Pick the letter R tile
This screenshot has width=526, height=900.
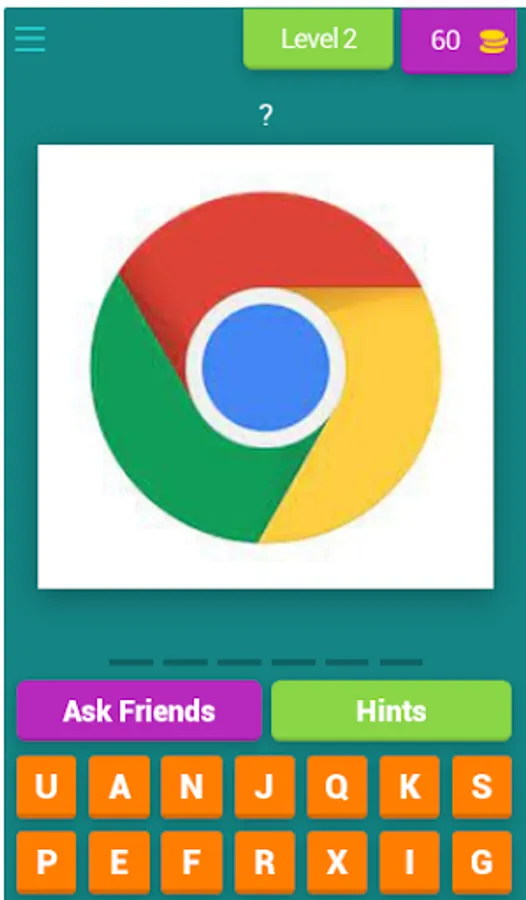point(264,862)
